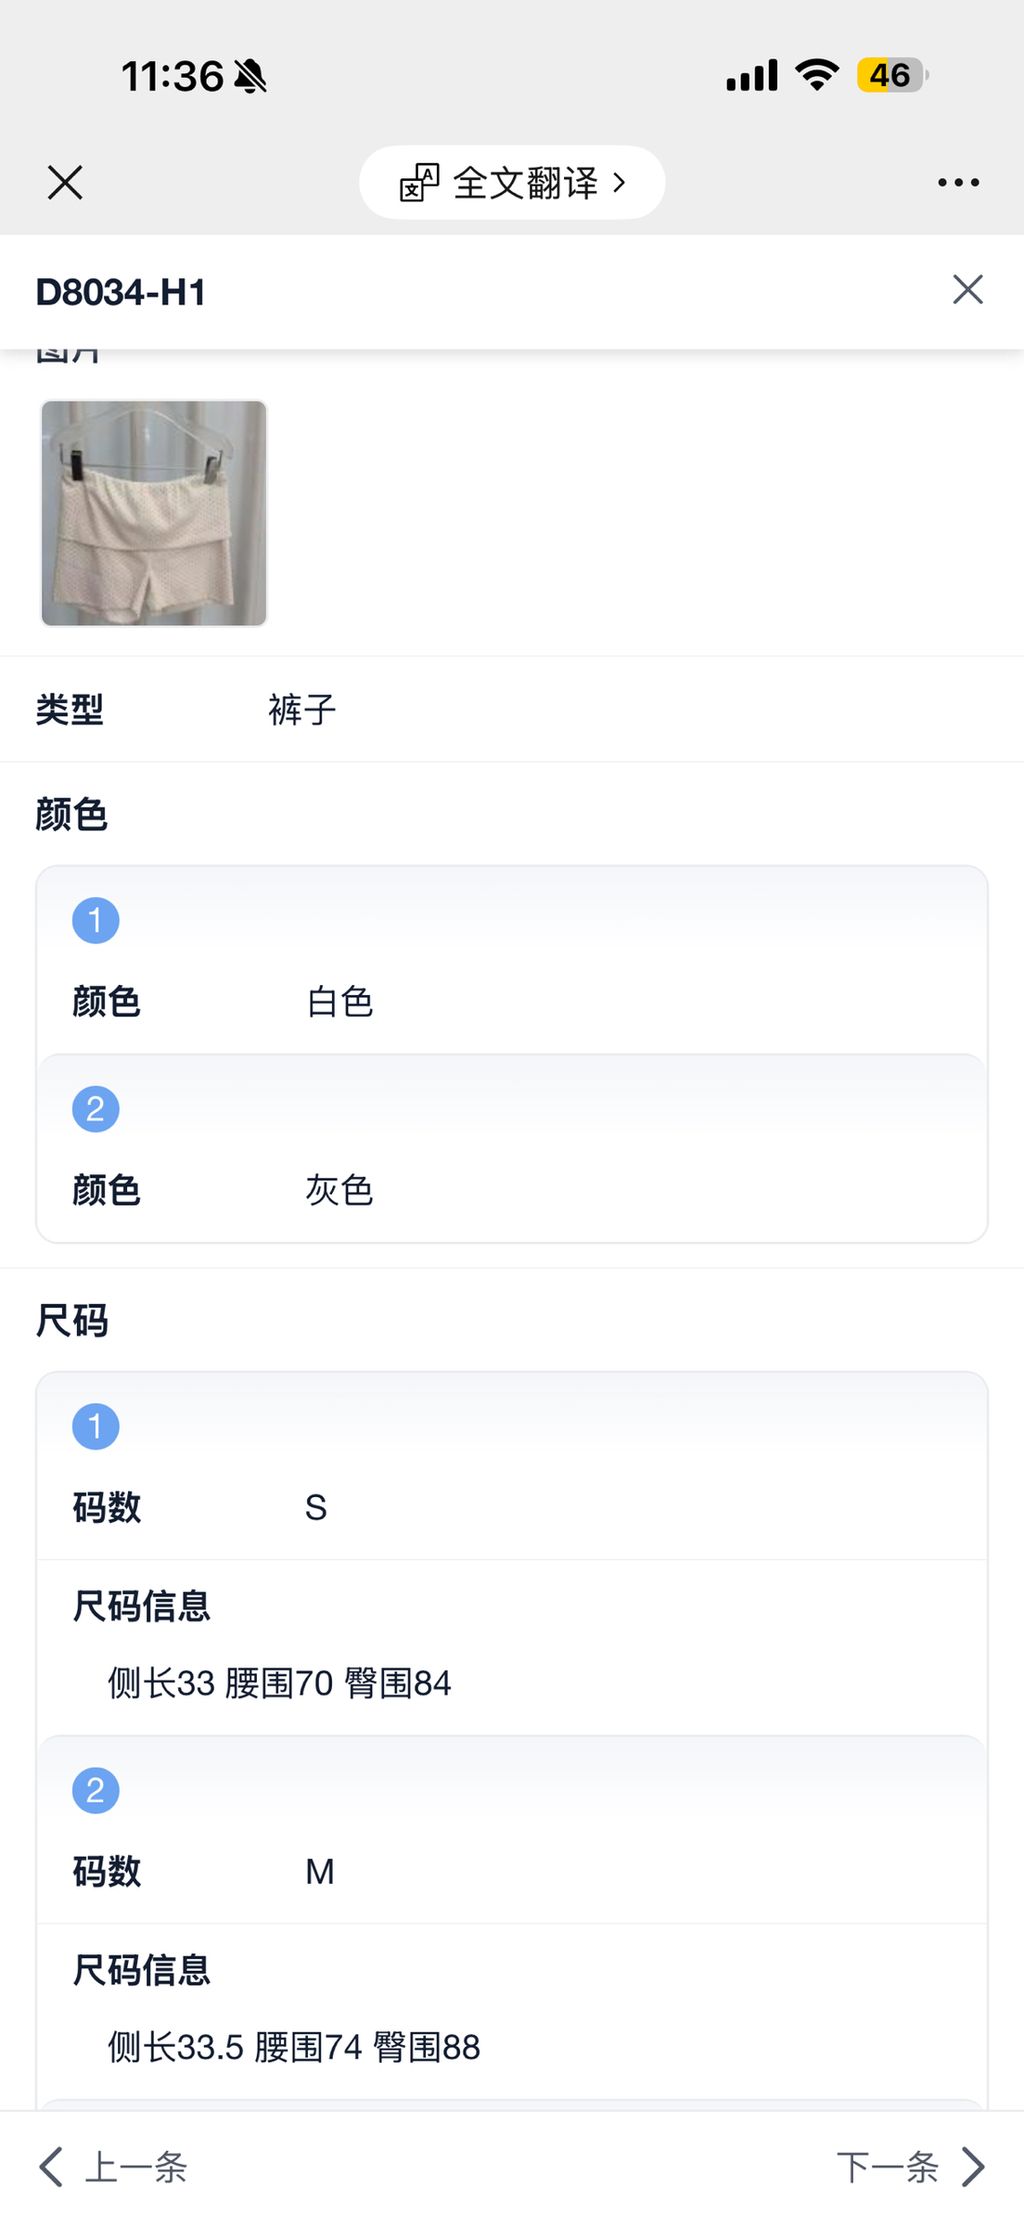Go to previous record via 上一条
Viewport: 1024px width, 2226px height.
click(136, 2167)
